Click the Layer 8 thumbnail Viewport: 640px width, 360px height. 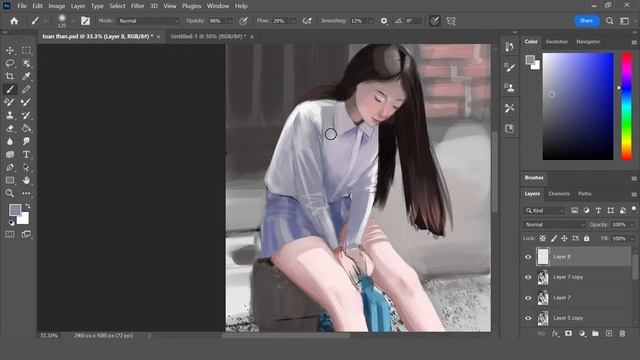click(x=543, y=257)
